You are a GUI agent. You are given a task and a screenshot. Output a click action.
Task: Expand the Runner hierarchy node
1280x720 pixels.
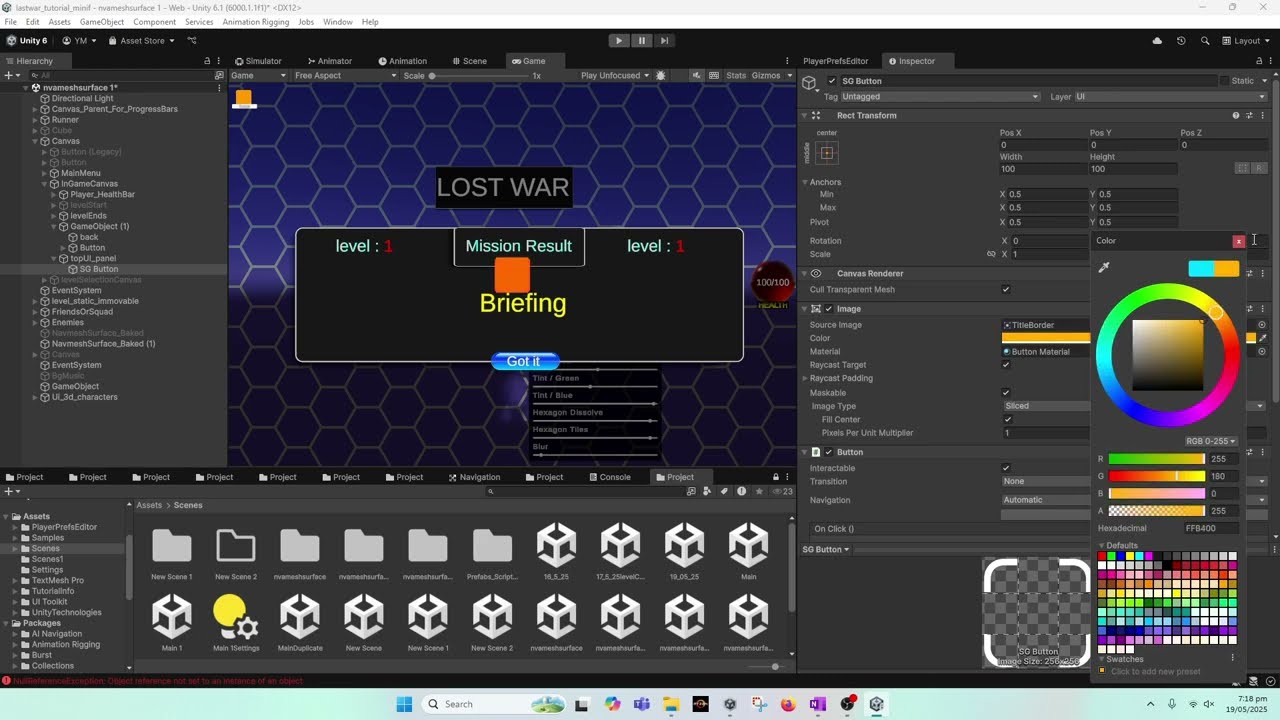[x=35, y=120]
